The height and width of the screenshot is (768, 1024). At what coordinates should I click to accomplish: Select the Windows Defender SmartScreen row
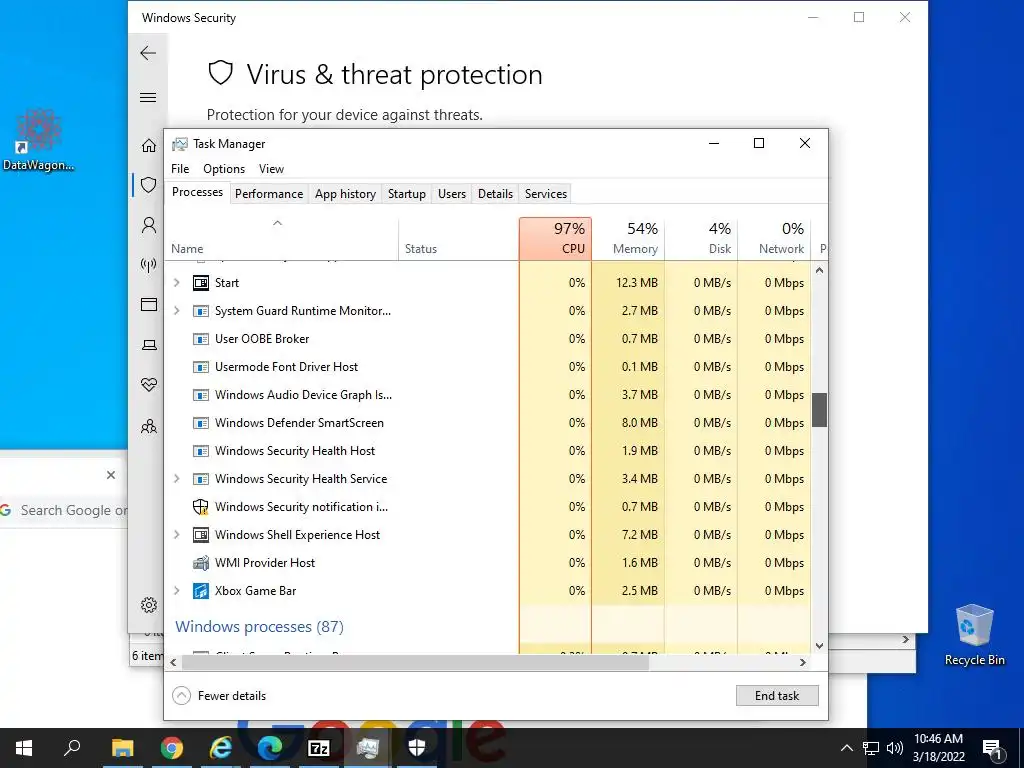tap(487, 423)
